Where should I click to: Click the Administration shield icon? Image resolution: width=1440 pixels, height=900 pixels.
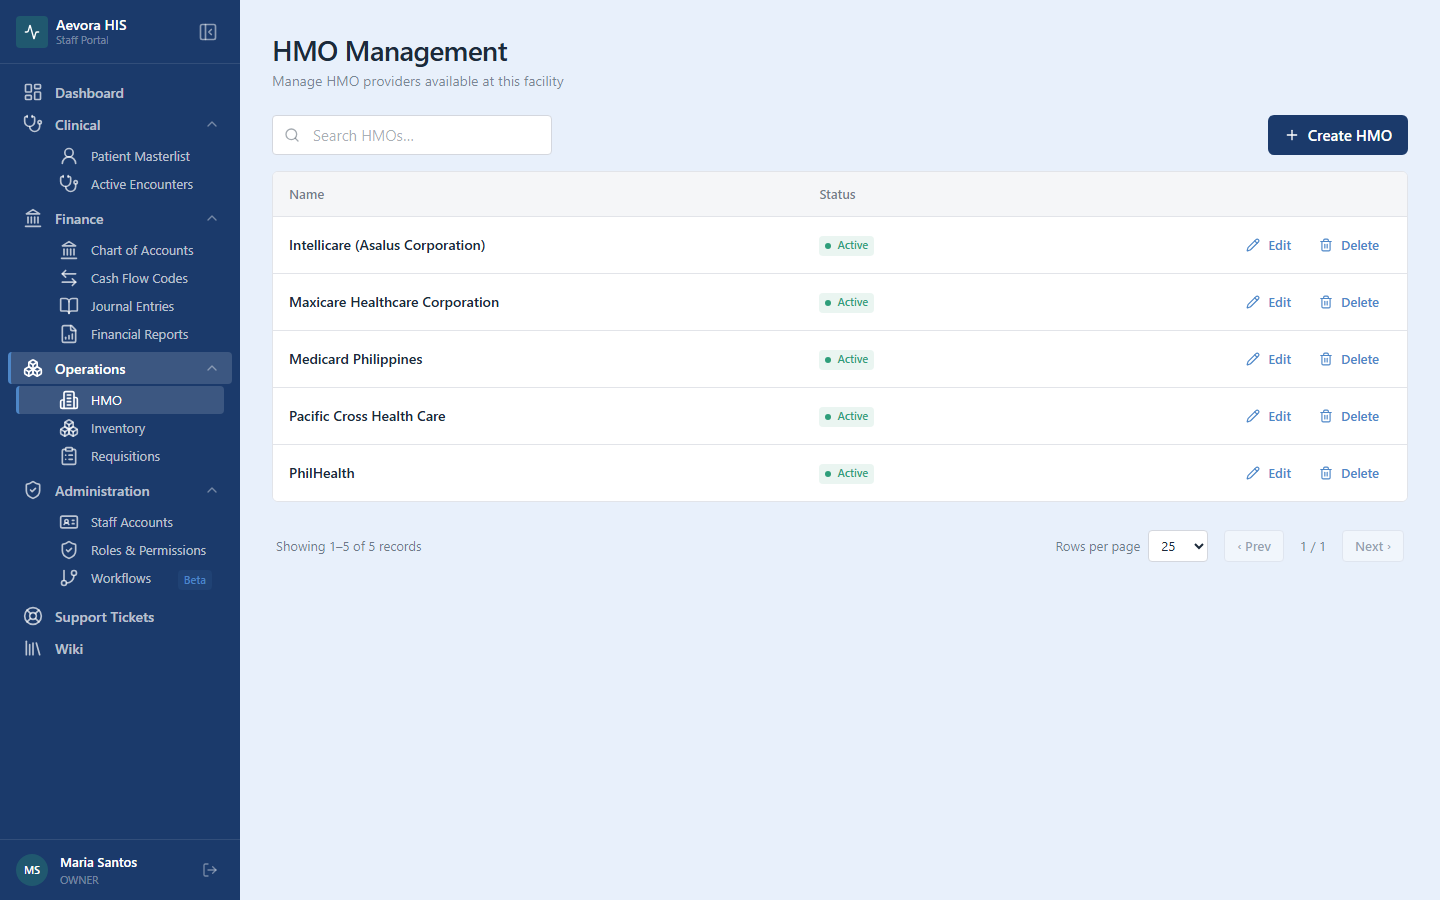33,490
